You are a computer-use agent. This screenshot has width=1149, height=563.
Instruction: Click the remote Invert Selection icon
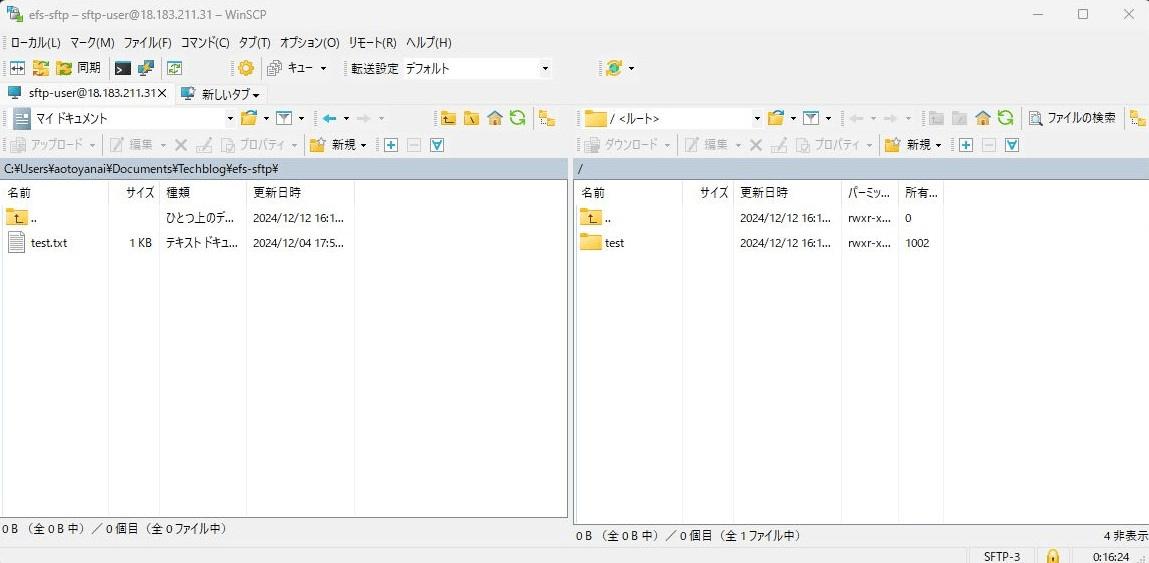pyautogui.click(x=1013, y=145)
